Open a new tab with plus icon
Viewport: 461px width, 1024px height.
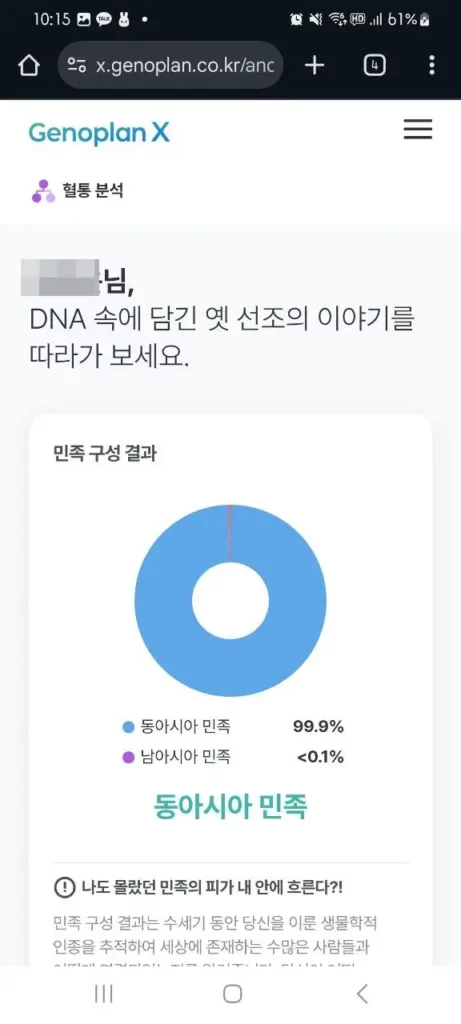tap(315, 65)
